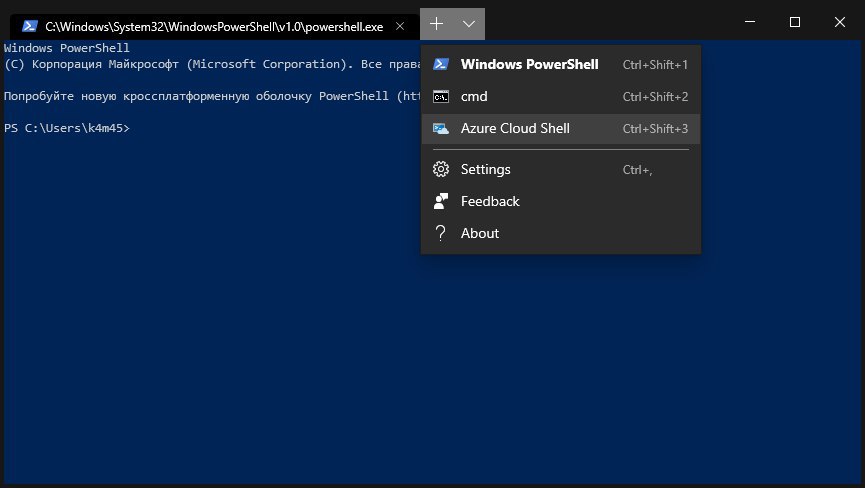Click the Azure Cloud Shell icon
Image resolution: width=865 pixels, height=488 pixels.
[441, 128]
